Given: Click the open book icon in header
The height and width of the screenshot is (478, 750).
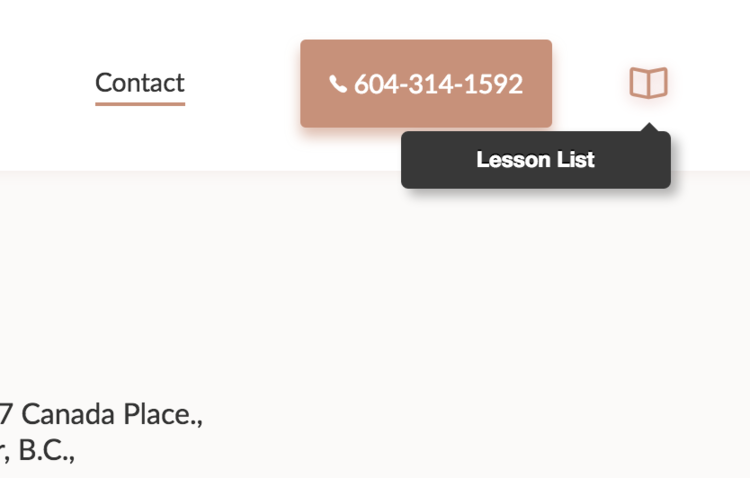Looking at the screenshot, I should [648, 83].
